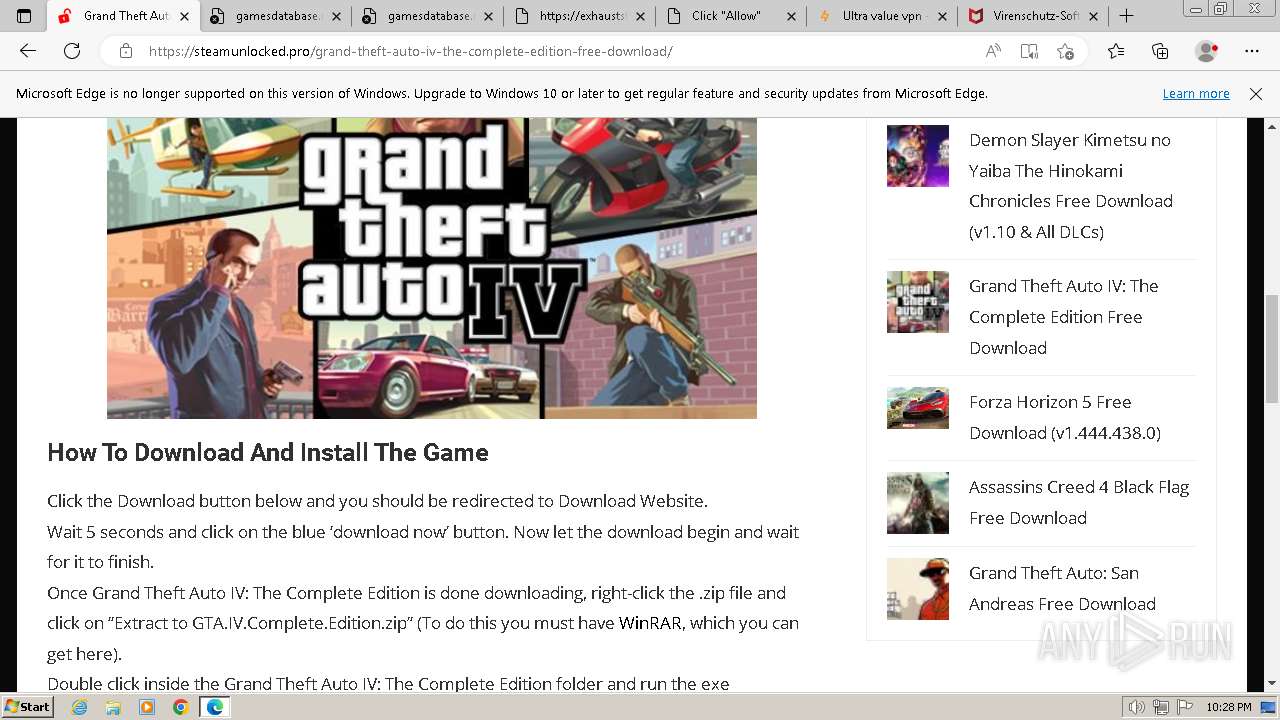Open the Collections icon
This screenshot has width=1280, height=720.
pyautogui.click(x=1160, y=51)
